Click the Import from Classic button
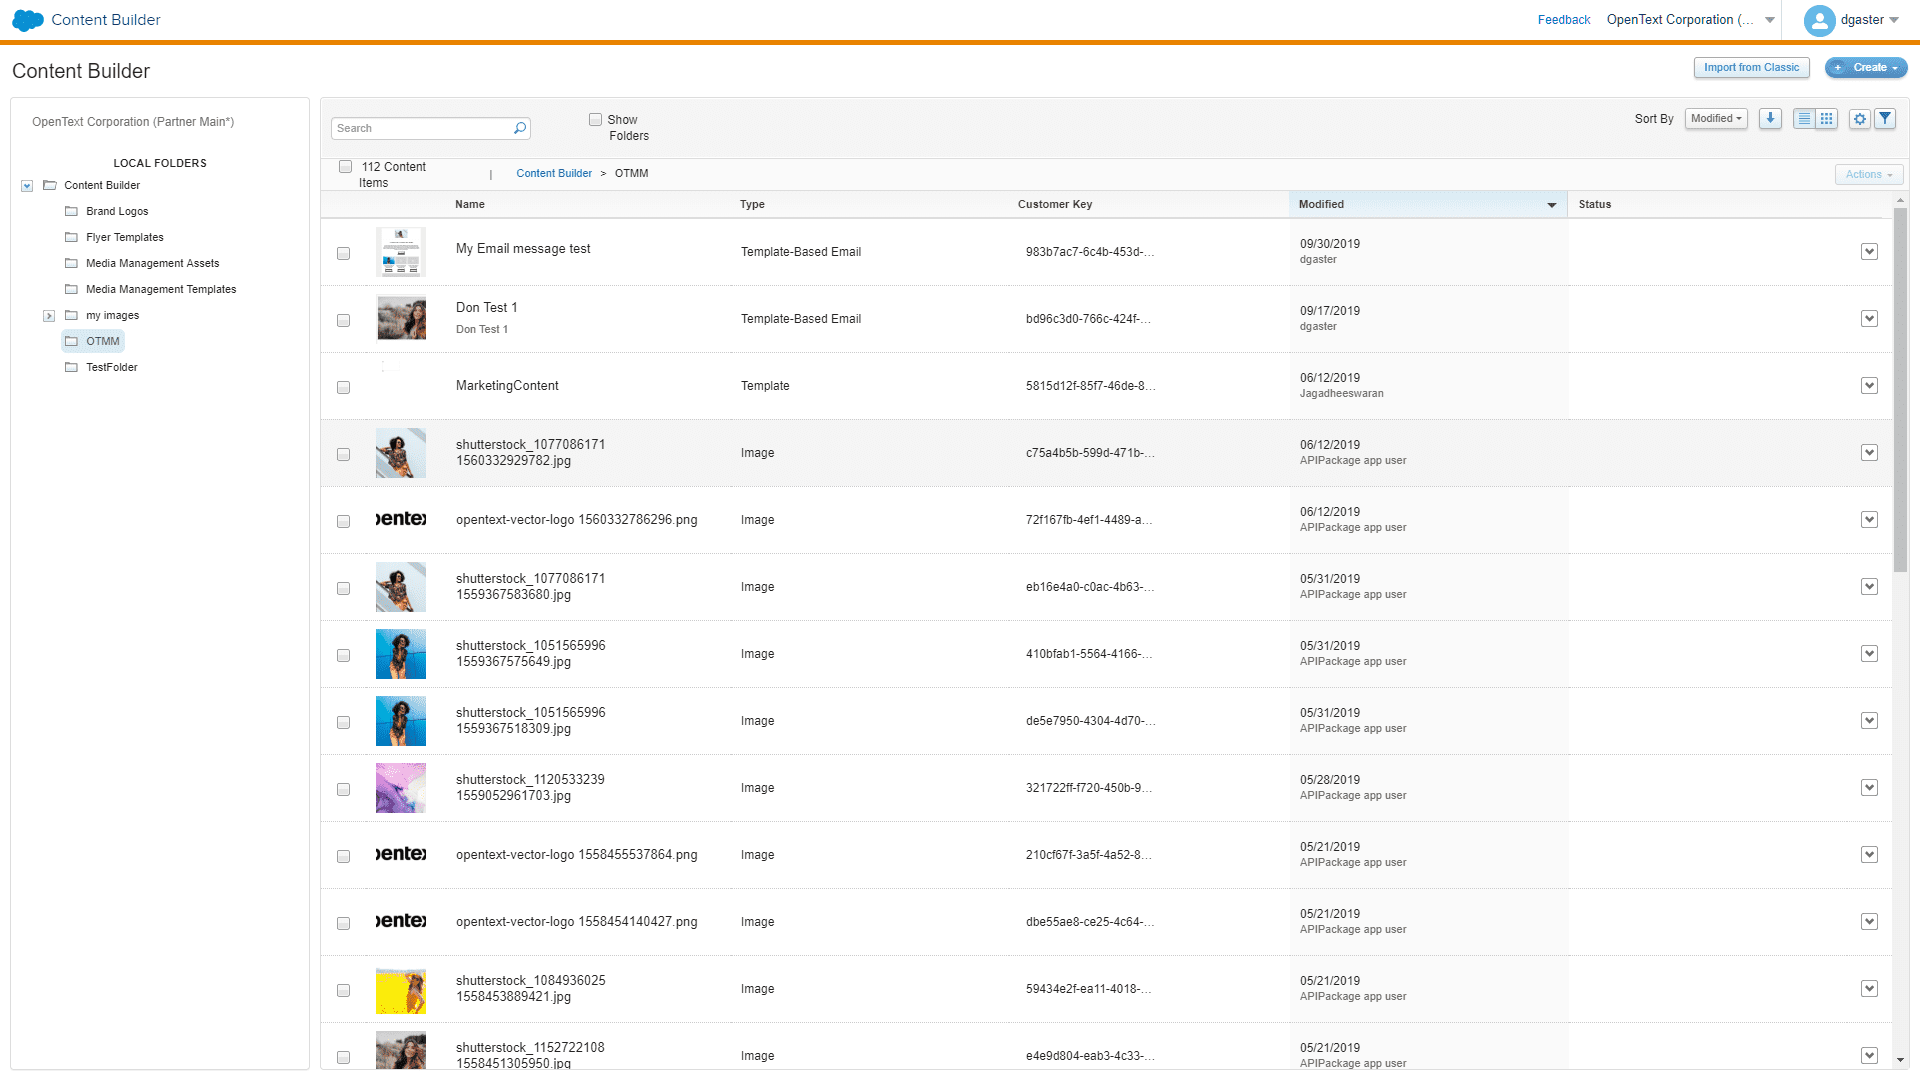The image size is (1920, 1080). coord(1751,67)
